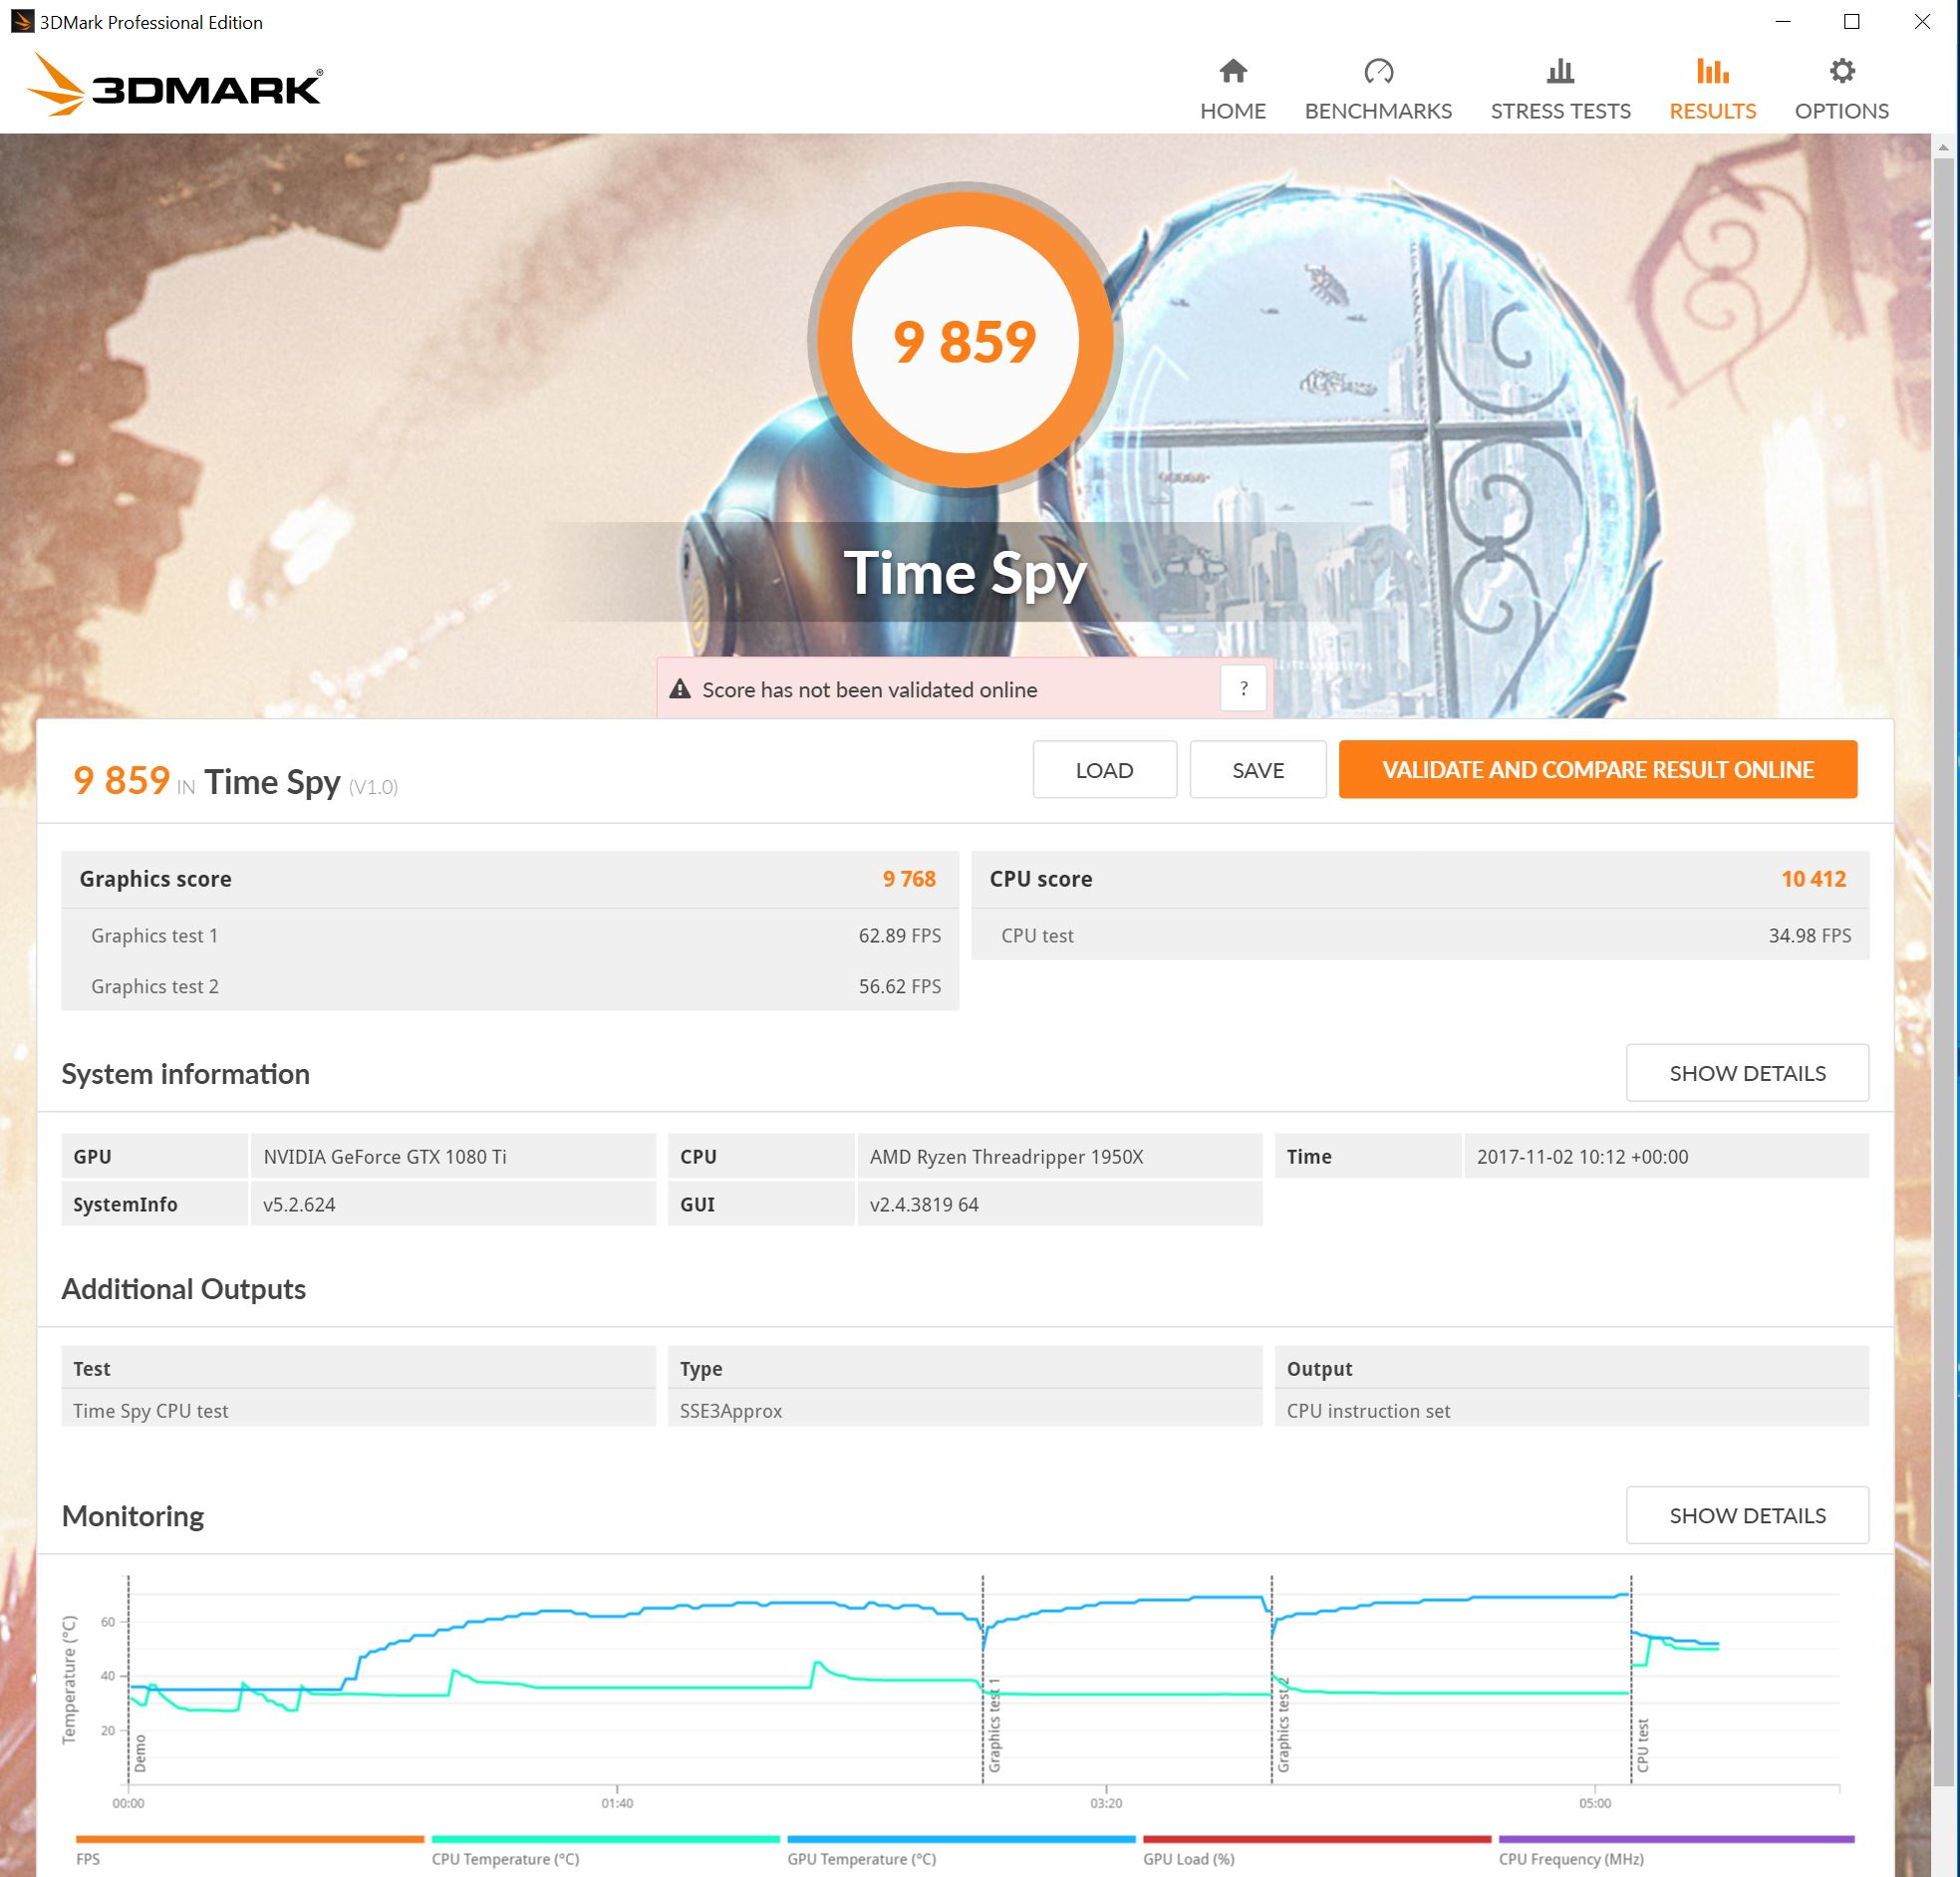Toggle the FPS series in the legend
This screenshot has width=1960, height=1877.
pos(88,1859)
